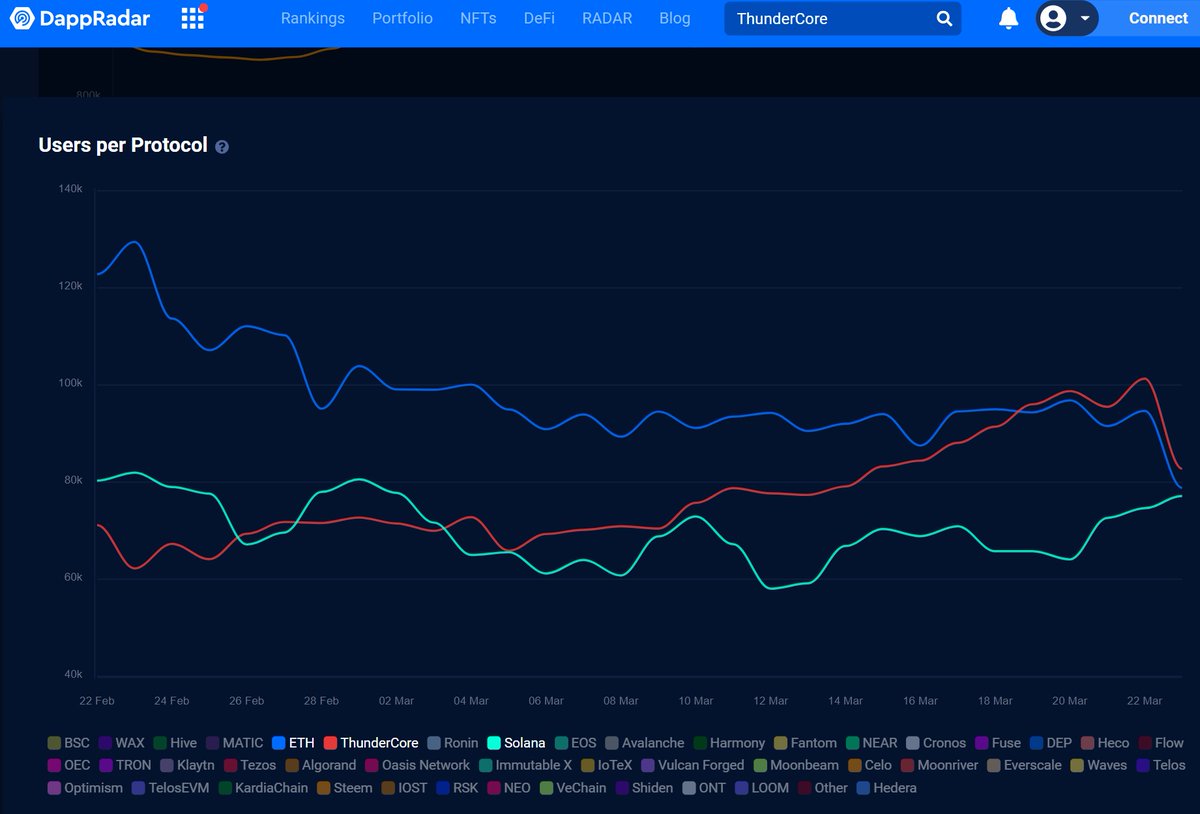Hide the ThunderCore series in legend
This screenshot has width=1200, height=814.
[371, 743]
